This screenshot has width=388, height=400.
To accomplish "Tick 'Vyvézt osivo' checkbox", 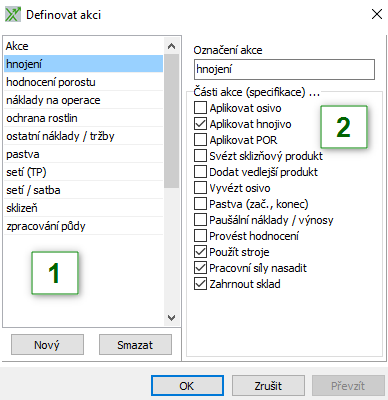I will [200, 188].
